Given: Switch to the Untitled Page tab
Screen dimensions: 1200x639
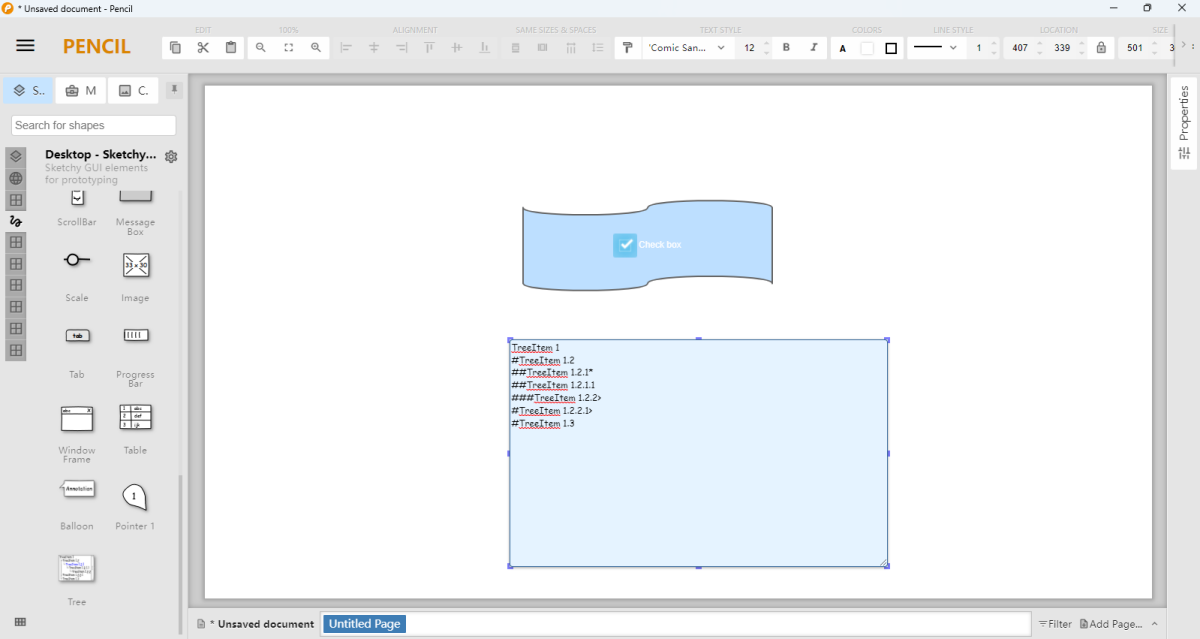Looking at the screenshot, I should [x=364, y=624].
